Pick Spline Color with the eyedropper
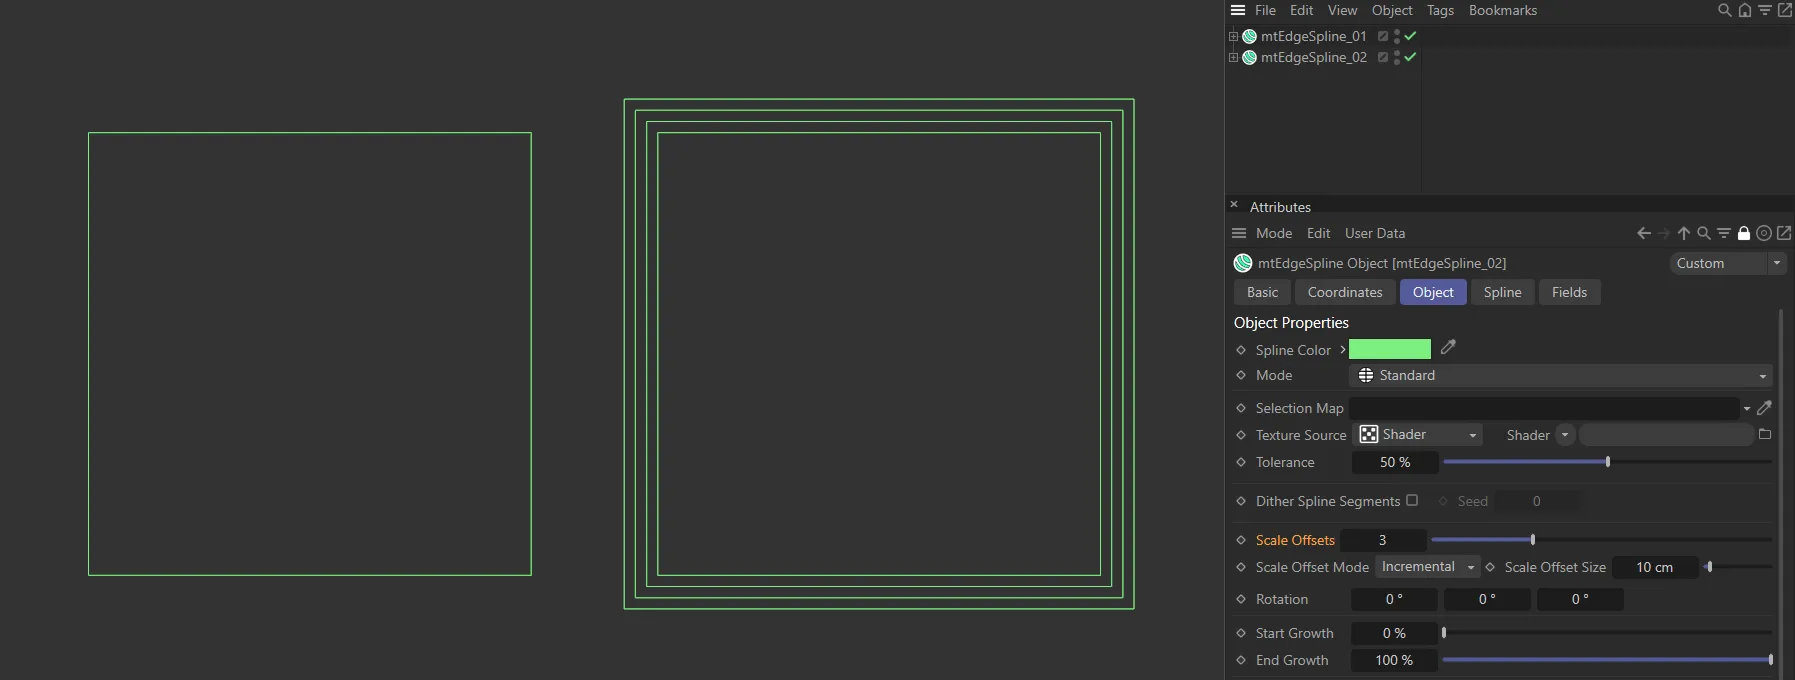Image resolution: width=1795 pixels, height=680 pixels. (x=1448, y=347)
